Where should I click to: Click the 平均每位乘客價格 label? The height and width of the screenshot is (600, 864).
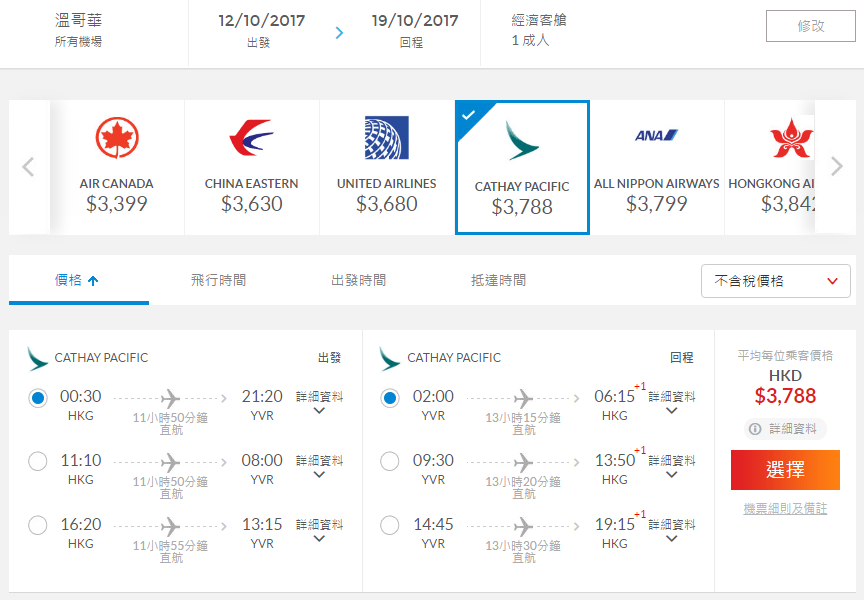[x=785, y=356]
